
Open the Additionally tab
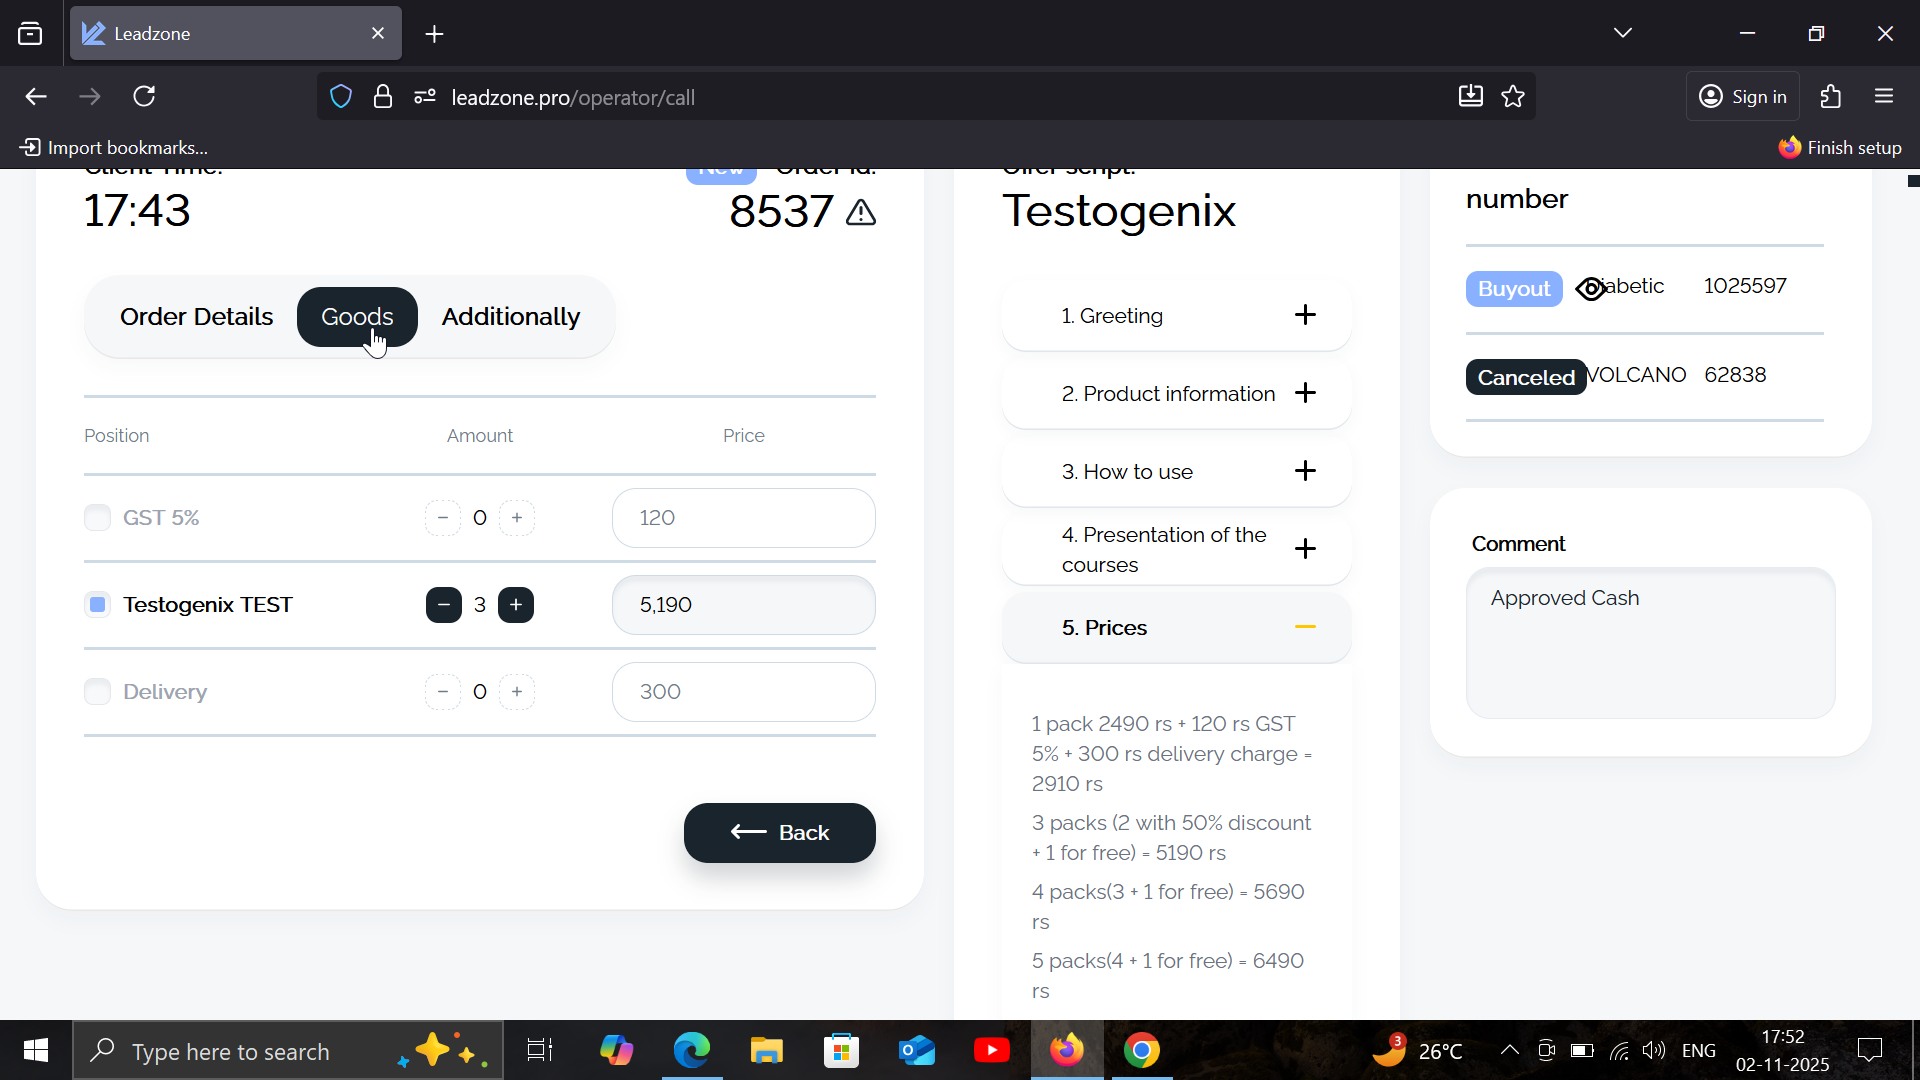coord(510,317)
